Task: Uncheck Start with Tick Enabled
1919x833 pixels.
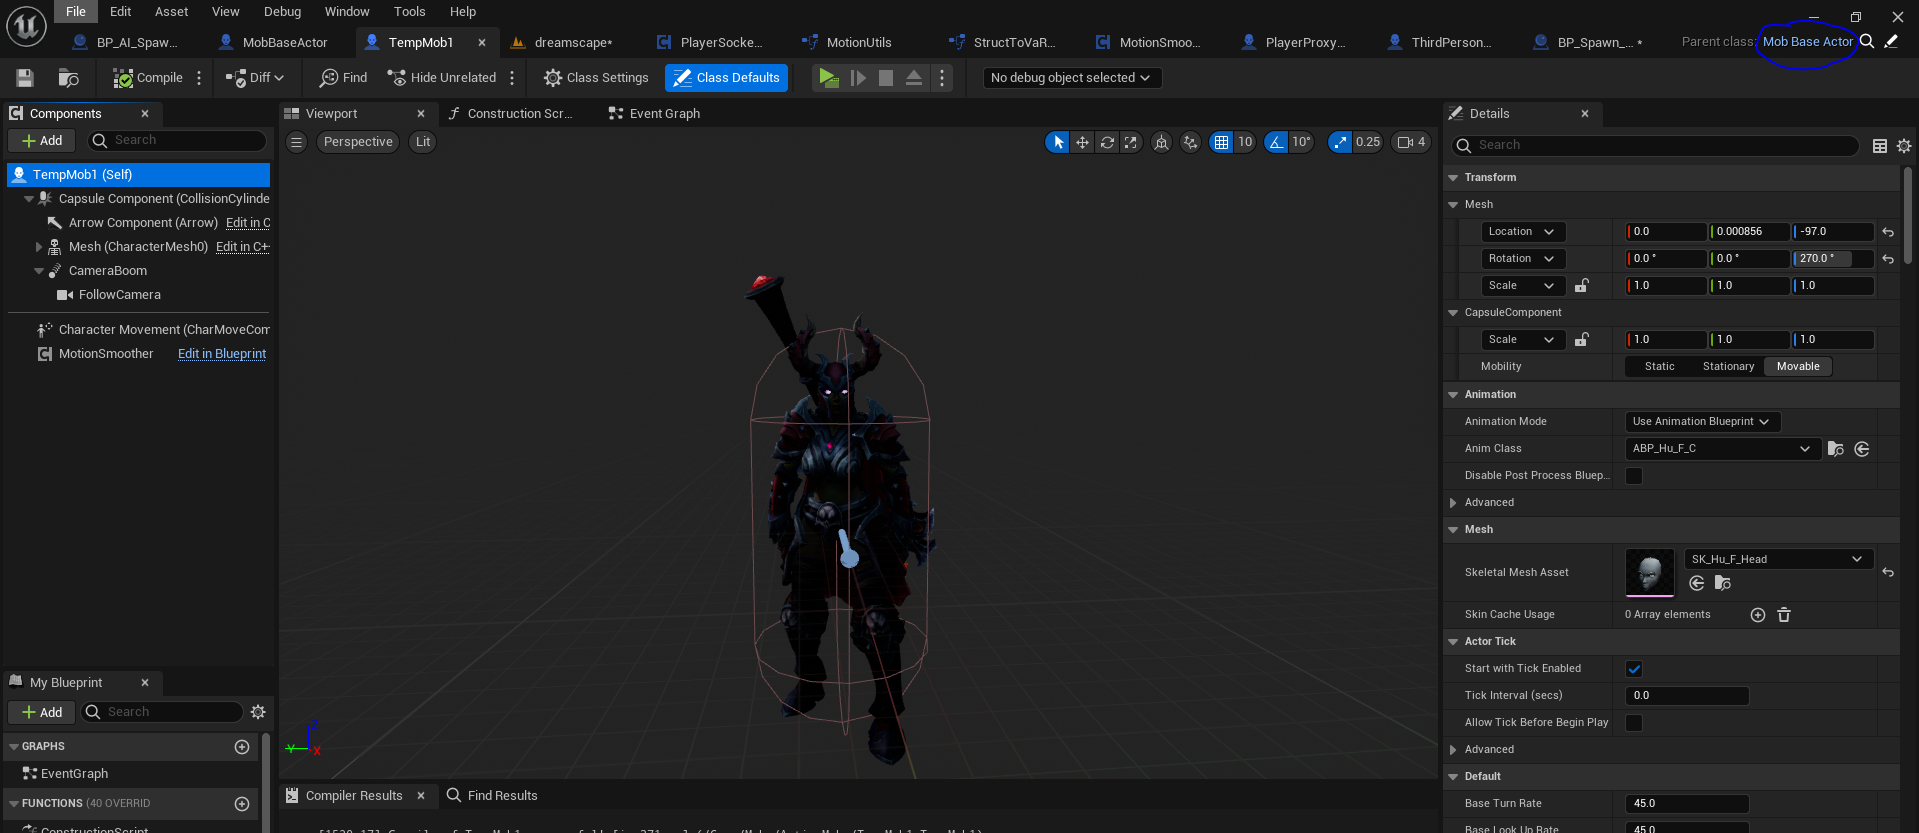Action: click(x=1634, y=669)
